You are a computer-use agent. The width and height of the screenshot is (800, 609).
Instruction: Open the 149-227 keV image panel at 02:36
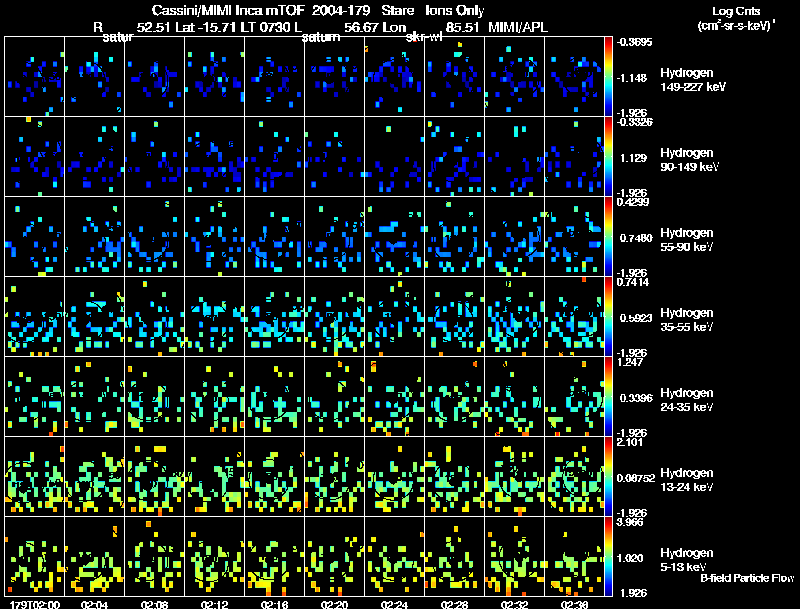pos(574,77)
